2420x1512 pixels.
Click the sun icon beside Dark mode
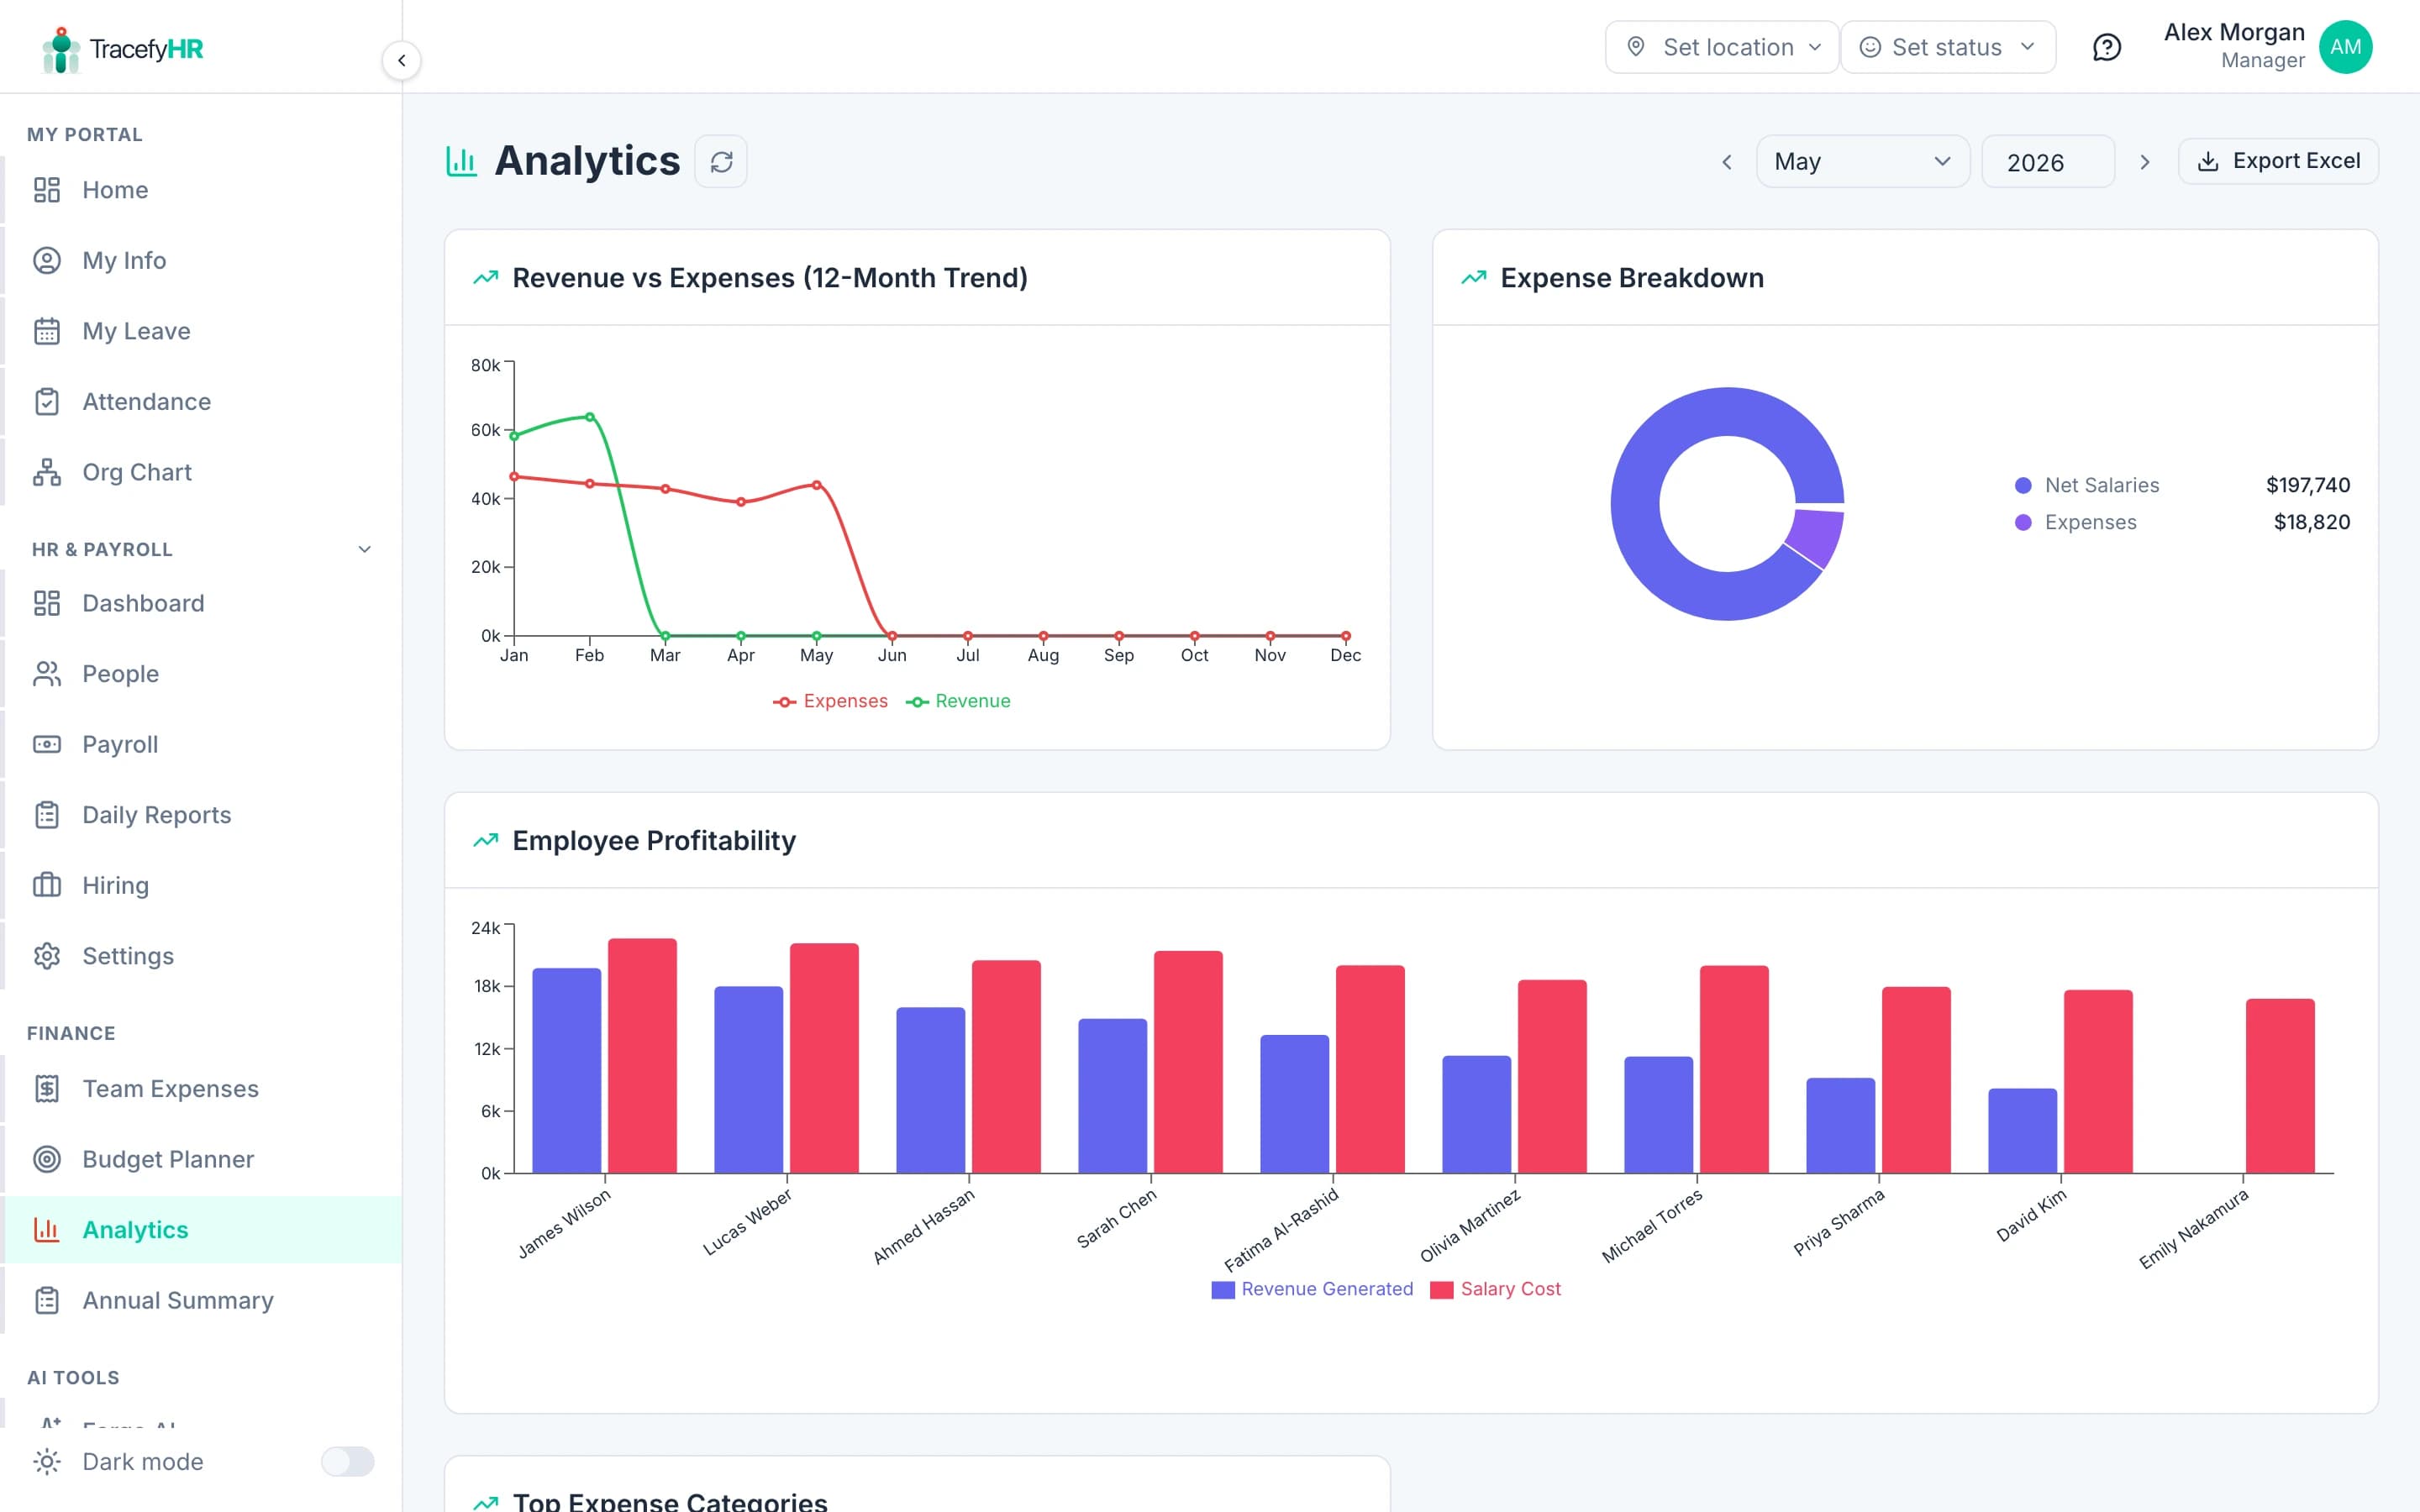47,1461
